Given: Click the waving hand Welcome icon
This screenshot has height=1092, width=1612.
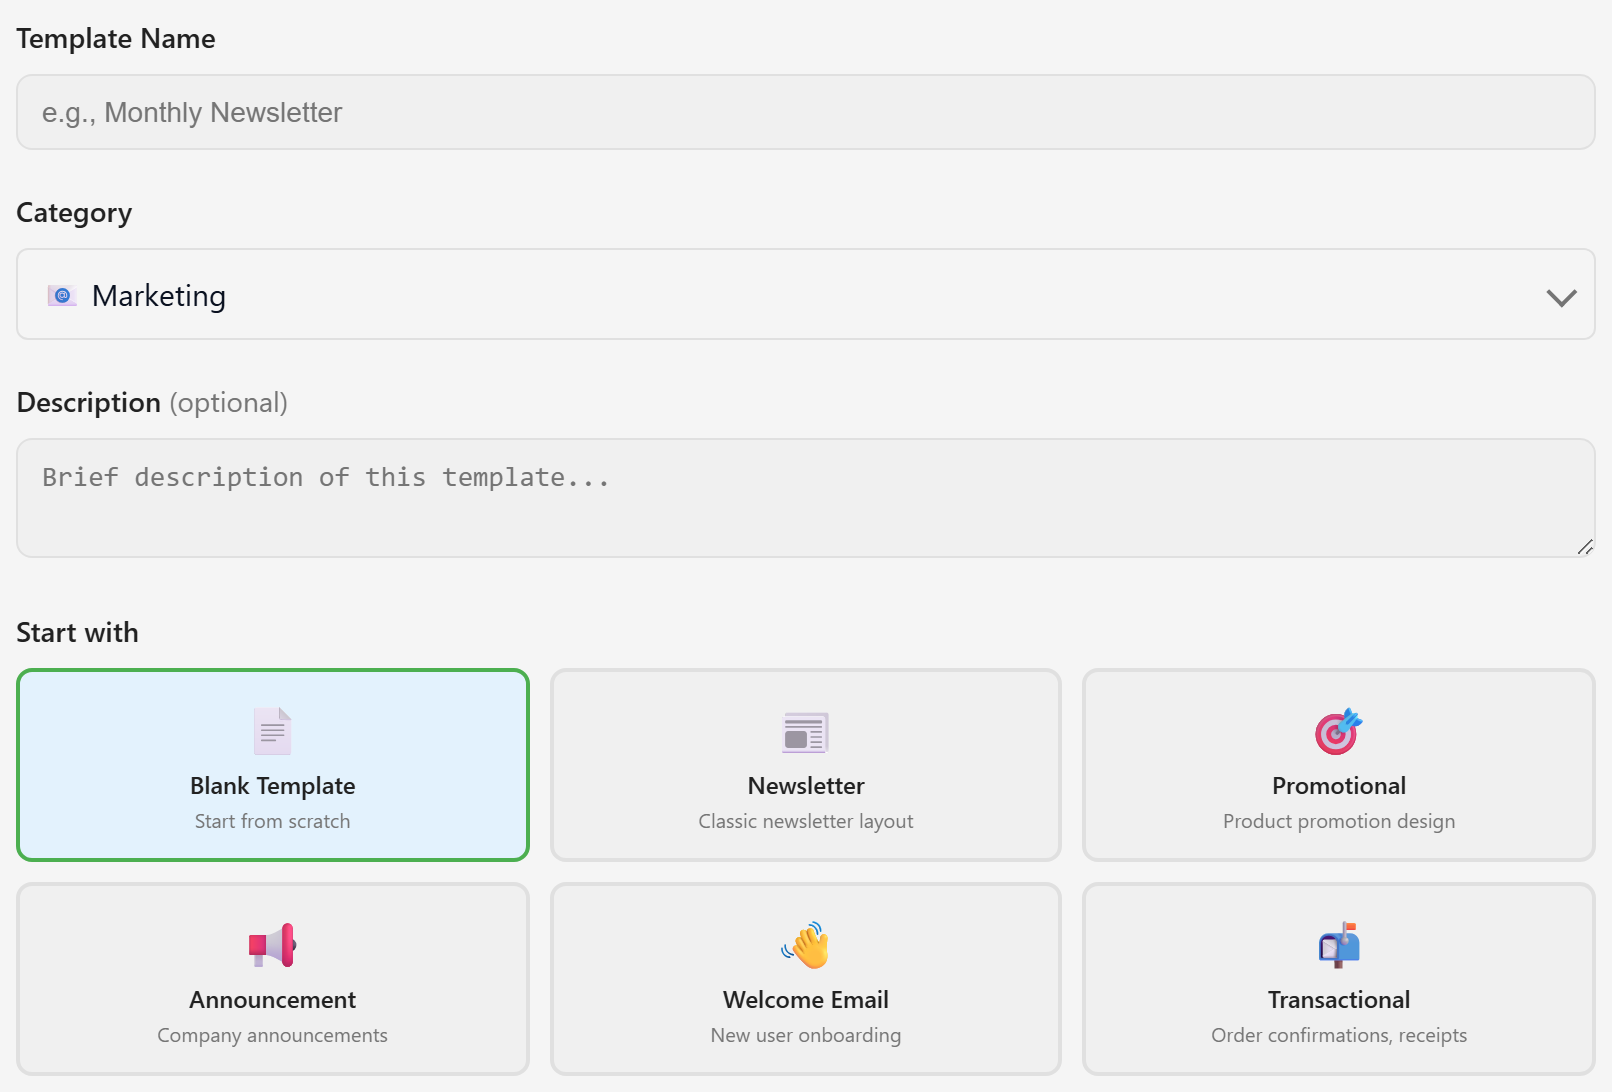Looking at the screenshot, I should pyautogui.click(x=806, y=945).
